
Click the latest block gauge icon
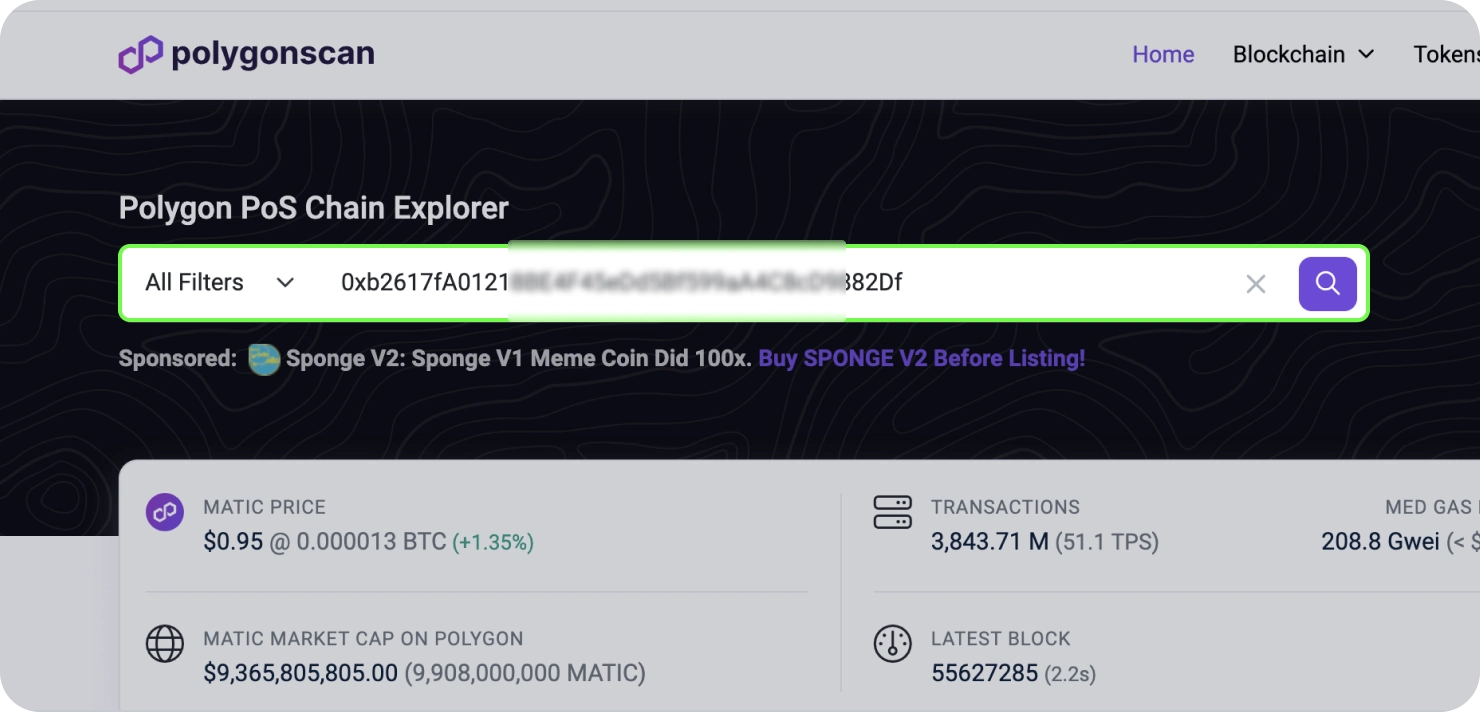(892, 644)
